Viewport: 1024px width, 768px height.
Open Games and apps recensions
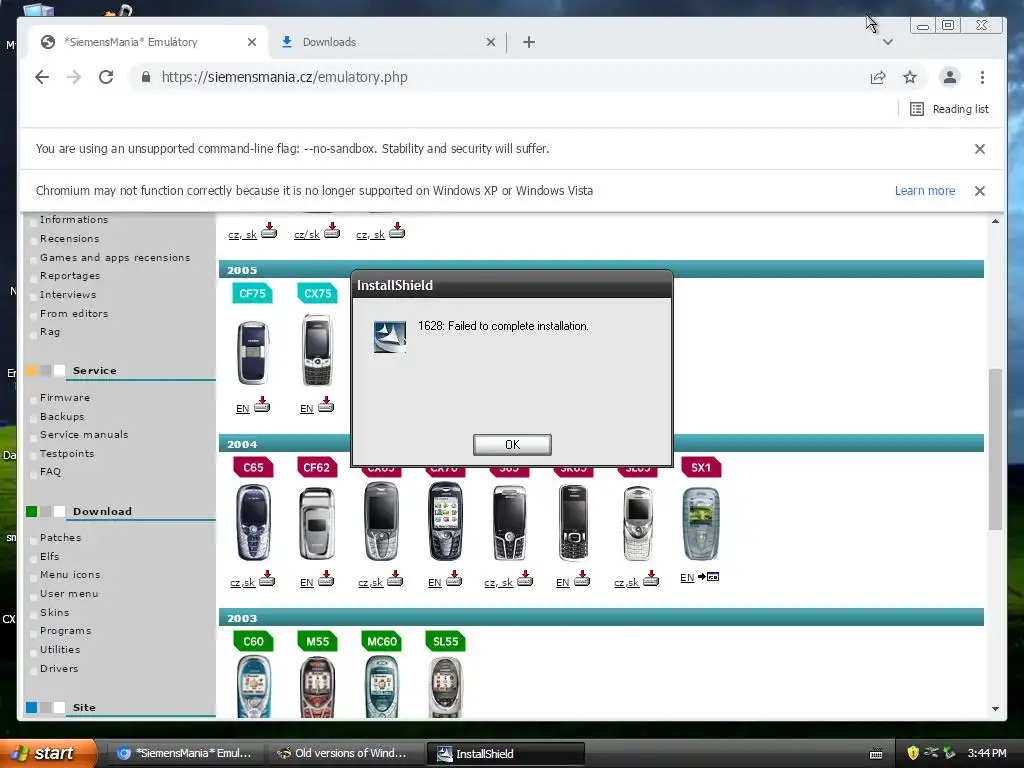115,258
